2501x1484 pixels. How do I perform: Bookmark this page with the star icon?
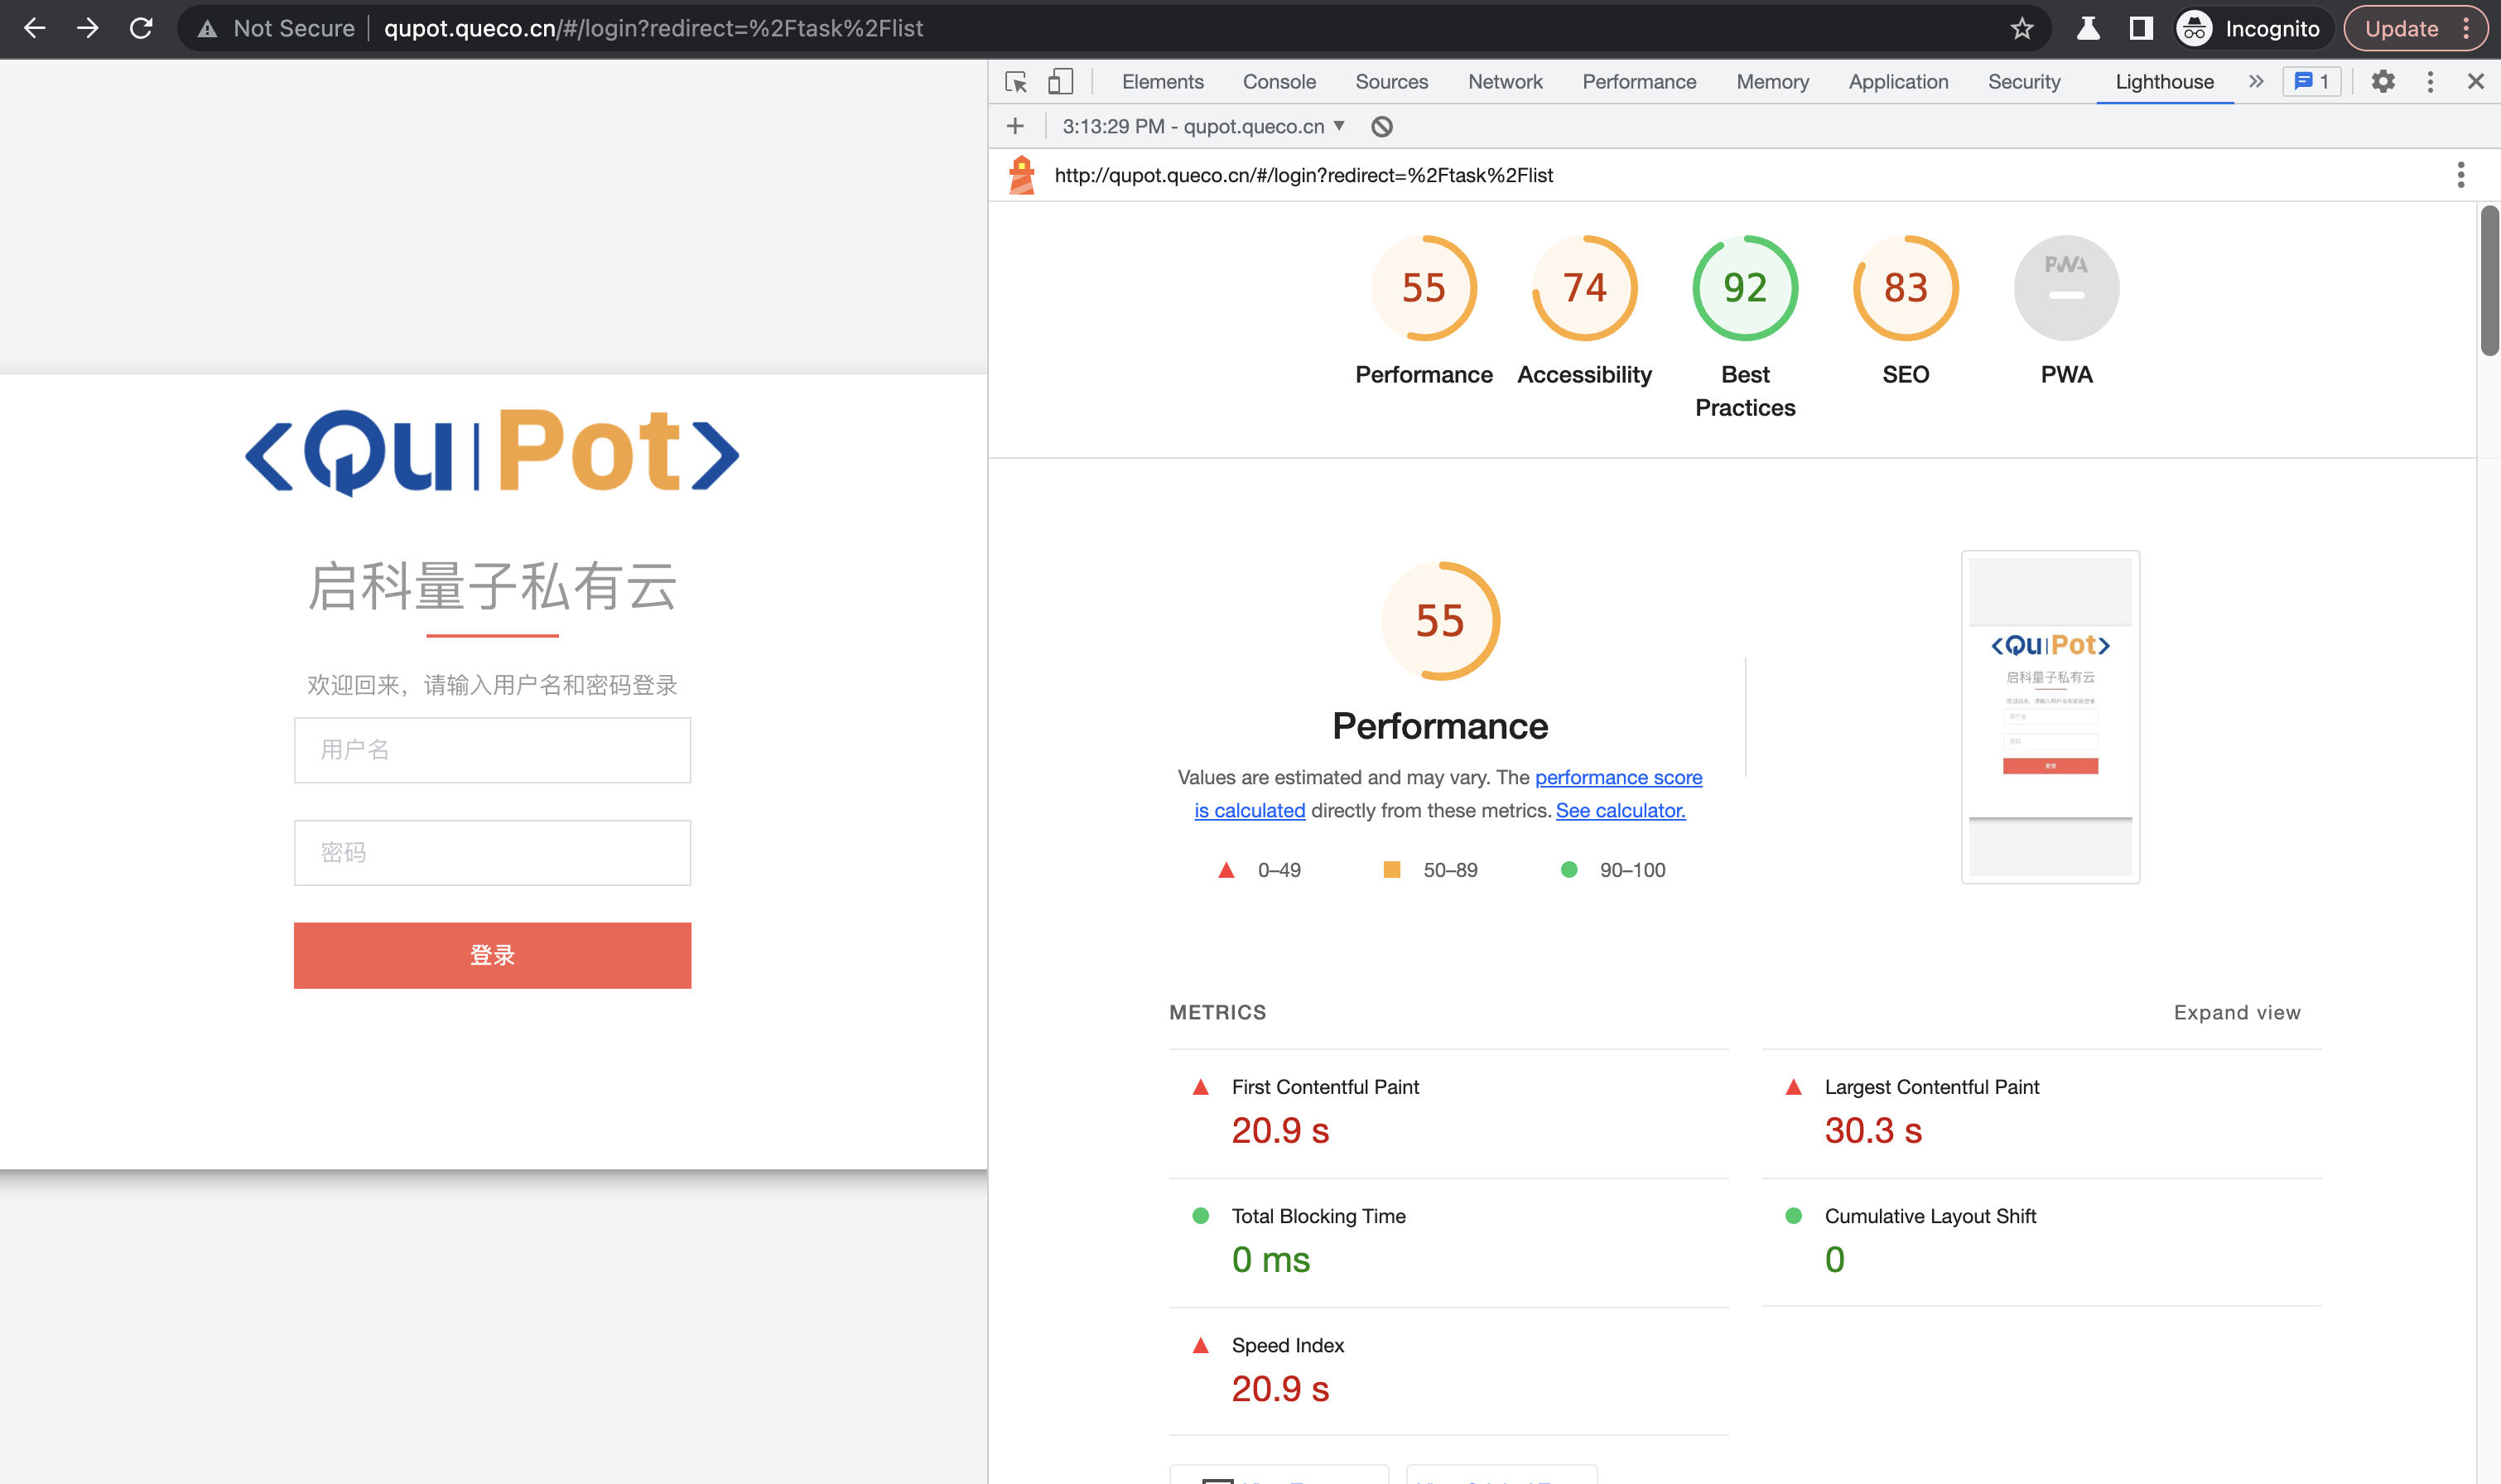click(x=2021, y=28)
